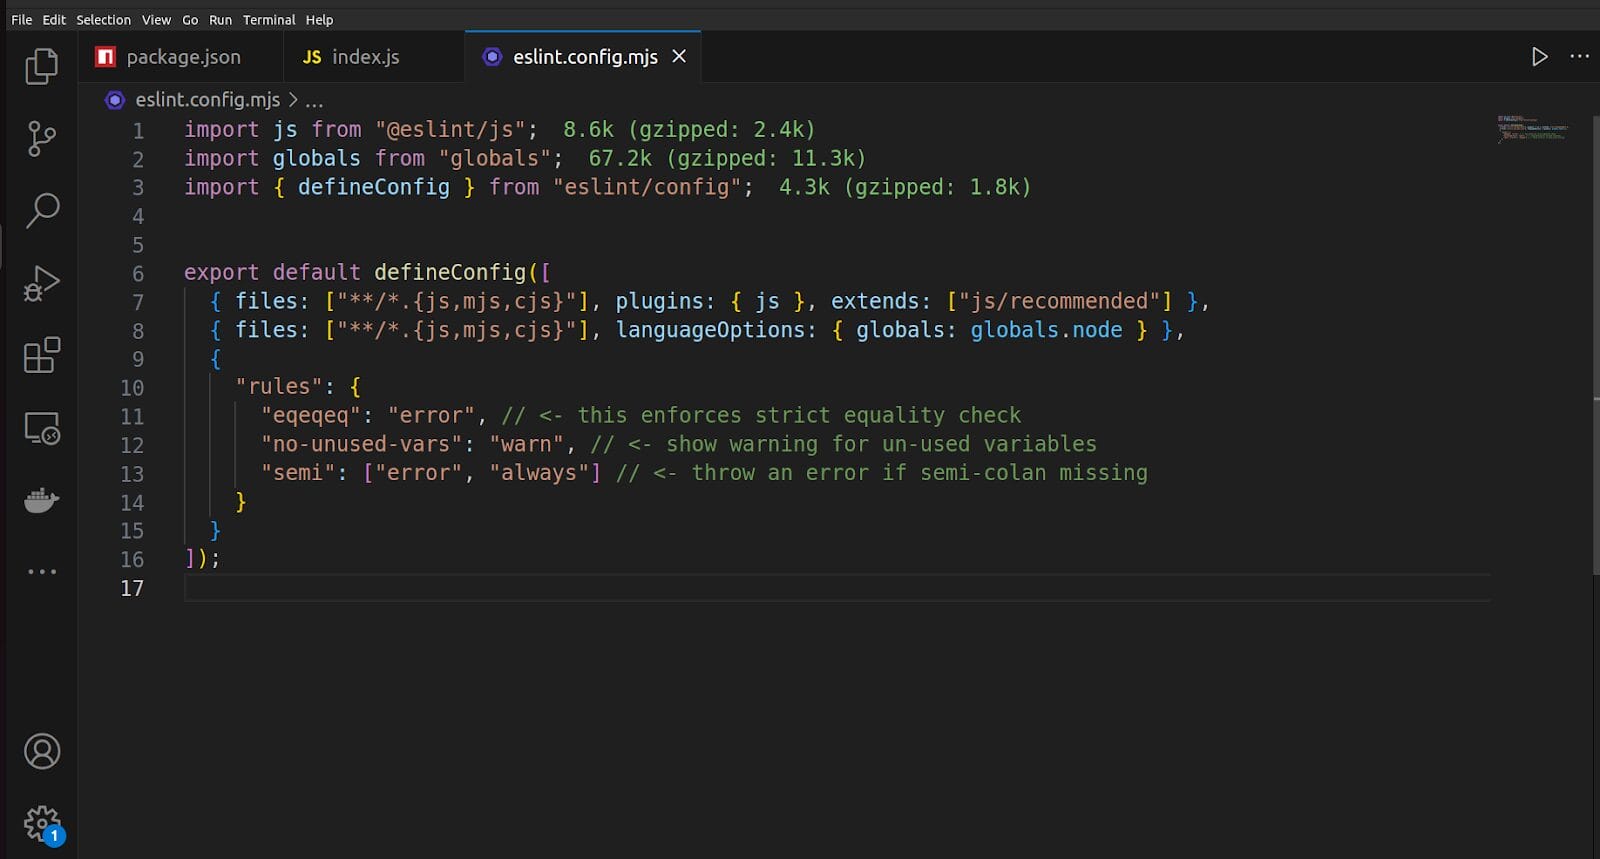Open Run and Debug view

pos(41,283)
